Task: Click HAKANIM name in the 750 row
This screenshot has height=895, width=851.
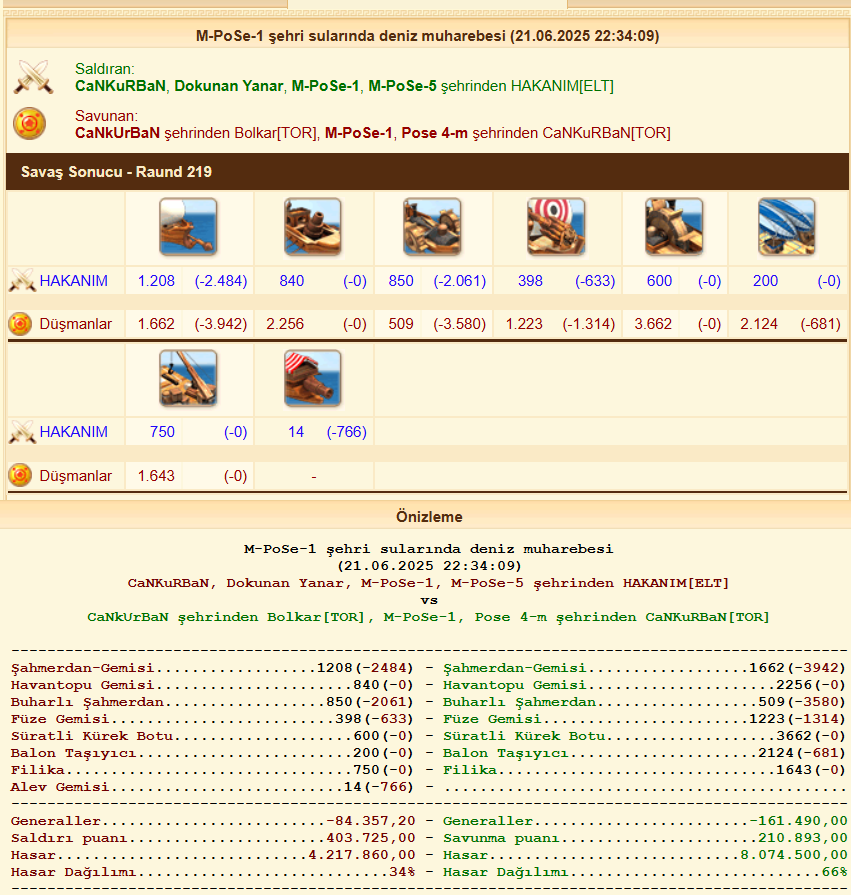Action: [74, 432]
